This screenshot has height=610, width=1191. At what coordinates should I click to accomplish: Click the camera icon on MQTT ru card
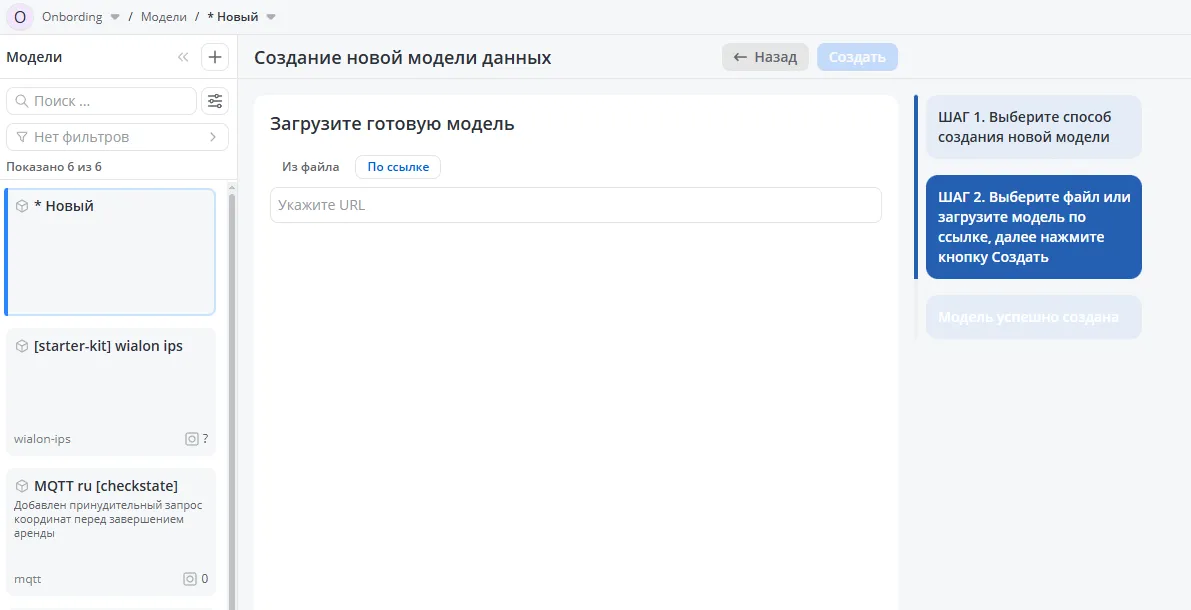pos(189,578)
